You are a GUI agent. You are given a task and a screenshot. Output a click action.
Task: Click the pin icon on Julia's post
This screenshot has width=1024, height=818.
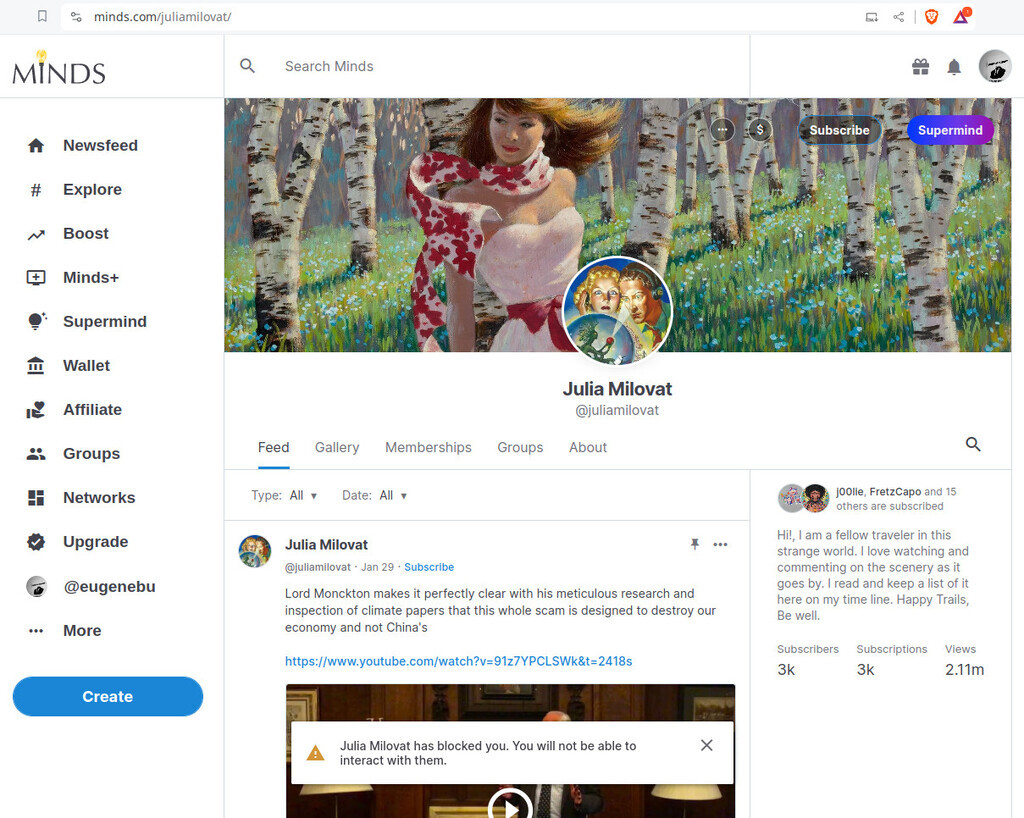click(x=695, y=545)
